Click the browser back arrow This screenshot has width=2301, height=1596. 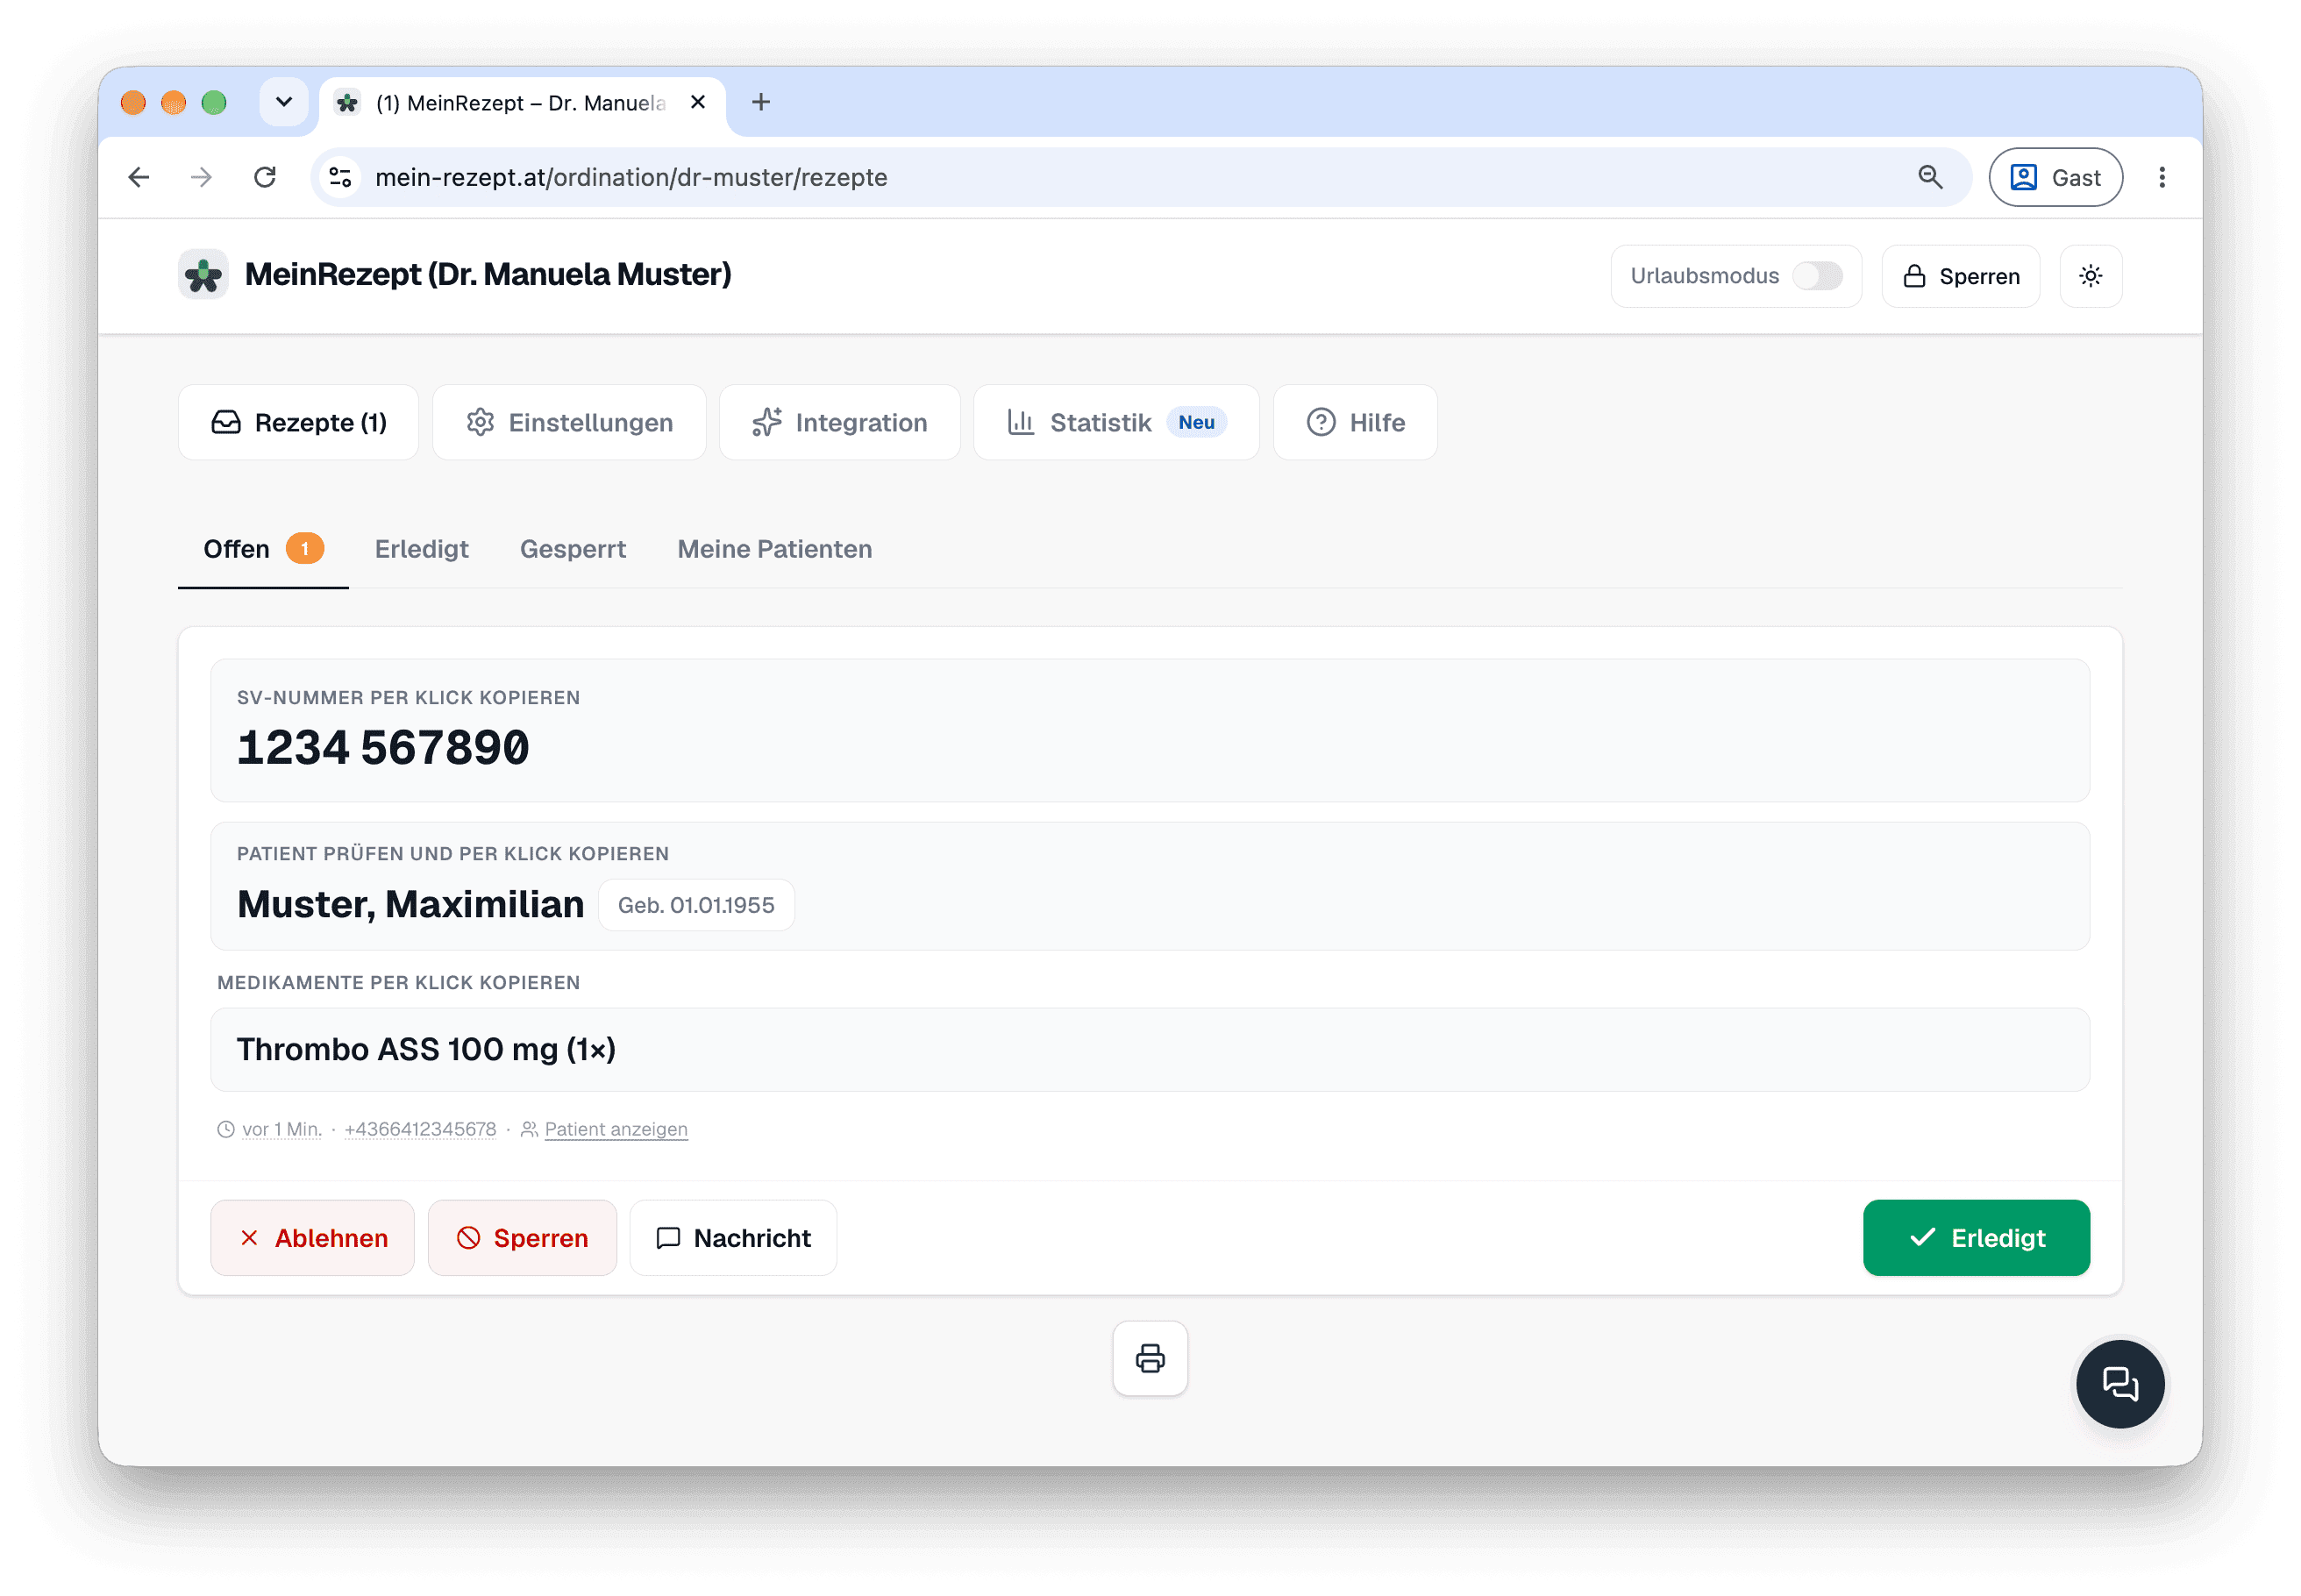click(139, 177)
